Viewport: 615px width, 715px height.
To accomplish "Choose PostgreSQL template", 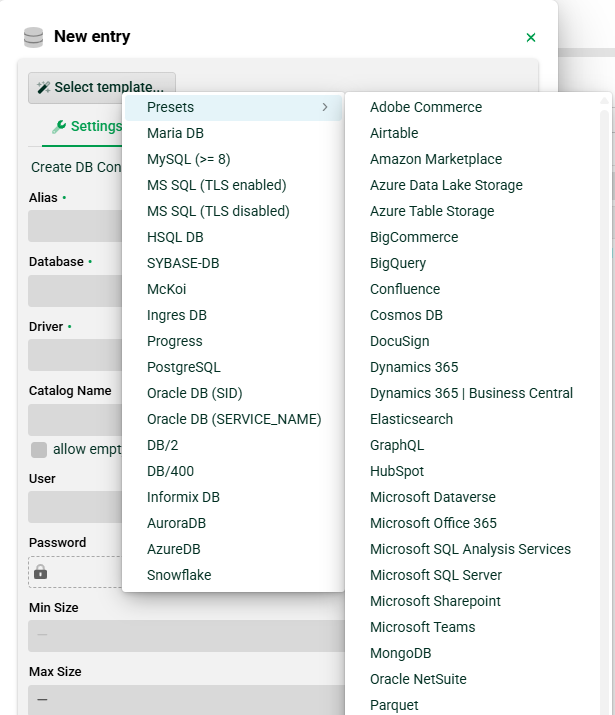I will coord(233,367).
